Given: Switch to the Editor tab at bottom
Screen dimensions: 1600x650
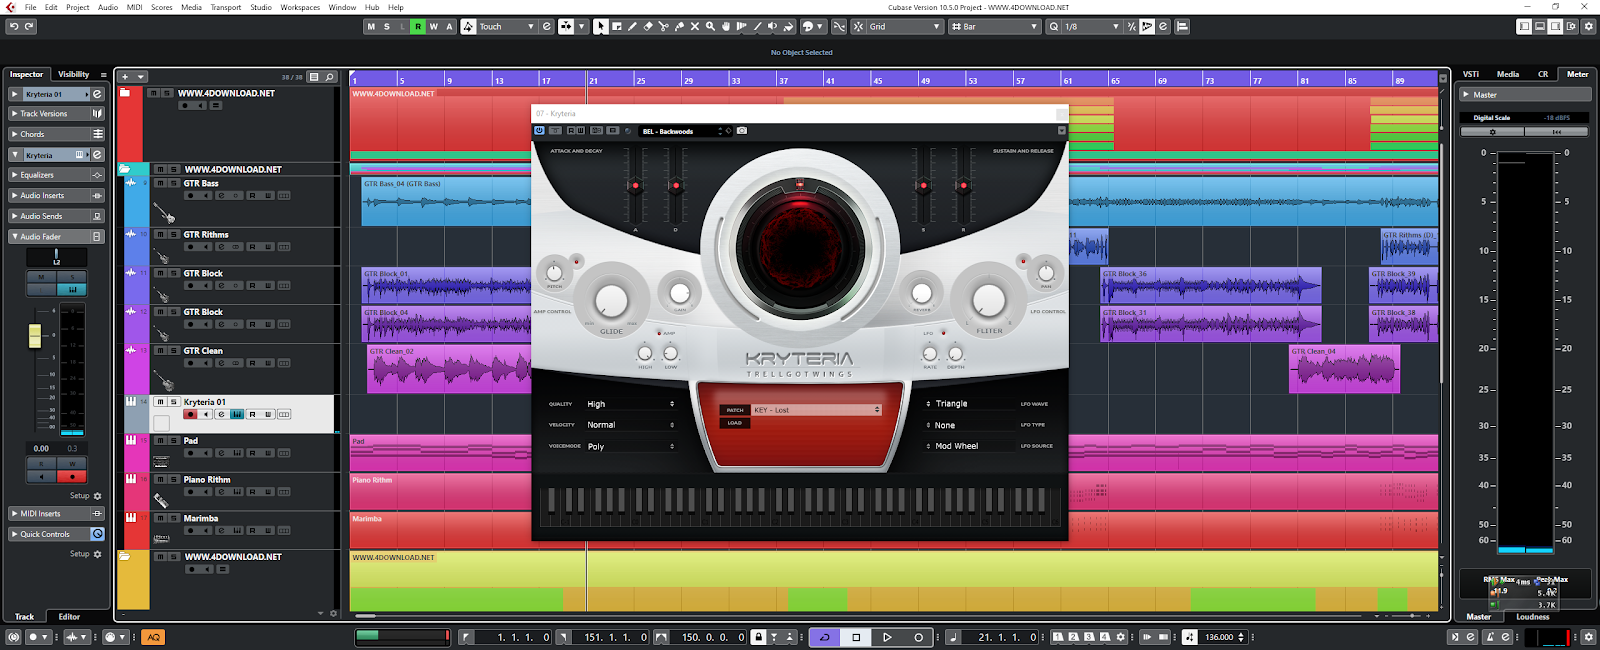Looking at the screenshot, I should click(69, 617).
